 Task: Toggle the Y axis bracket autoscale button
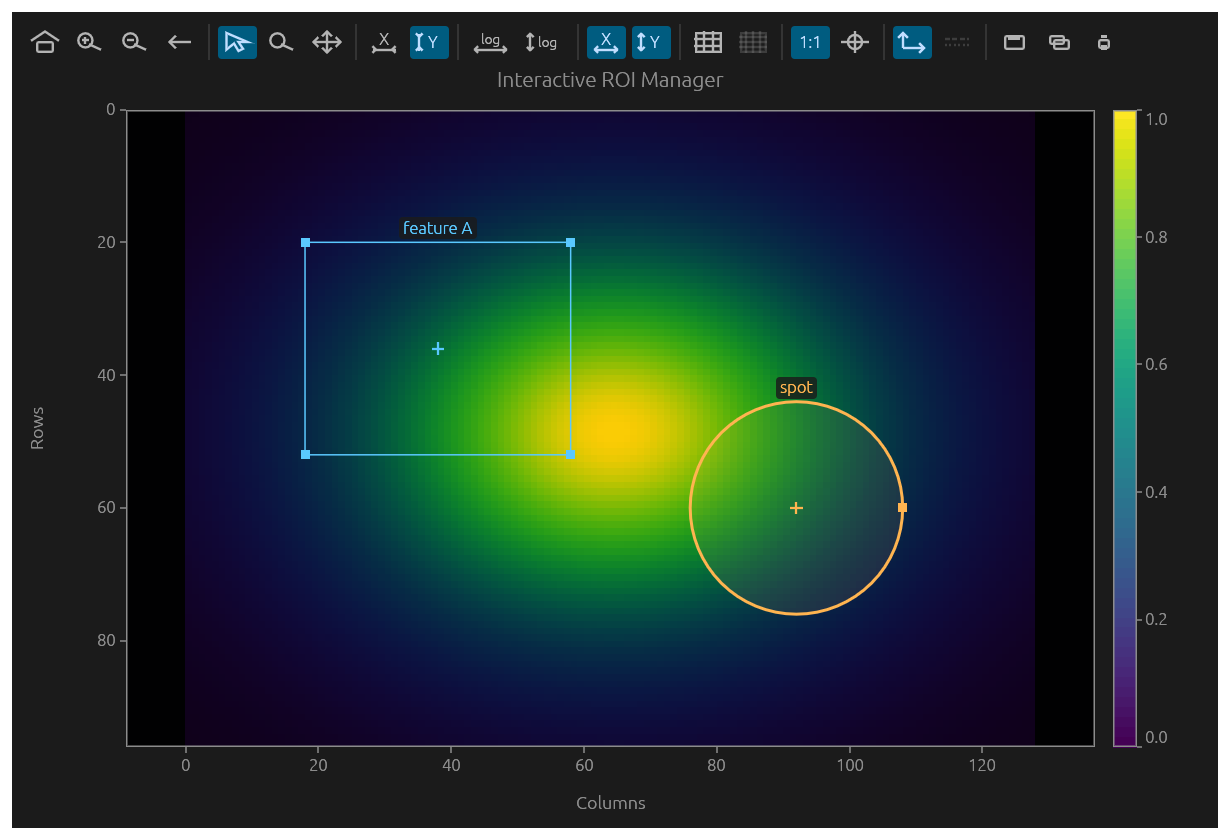(429, 42)
